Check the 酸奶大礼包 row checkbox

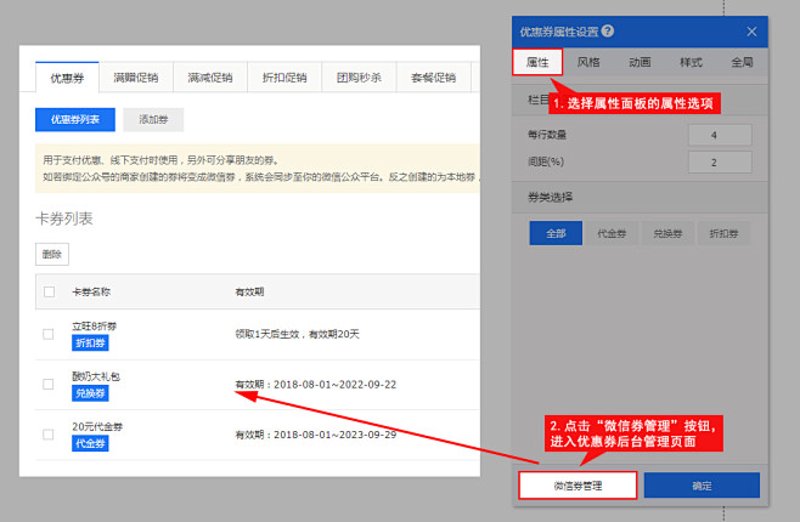pyautogui.click(x=48, y=384)
